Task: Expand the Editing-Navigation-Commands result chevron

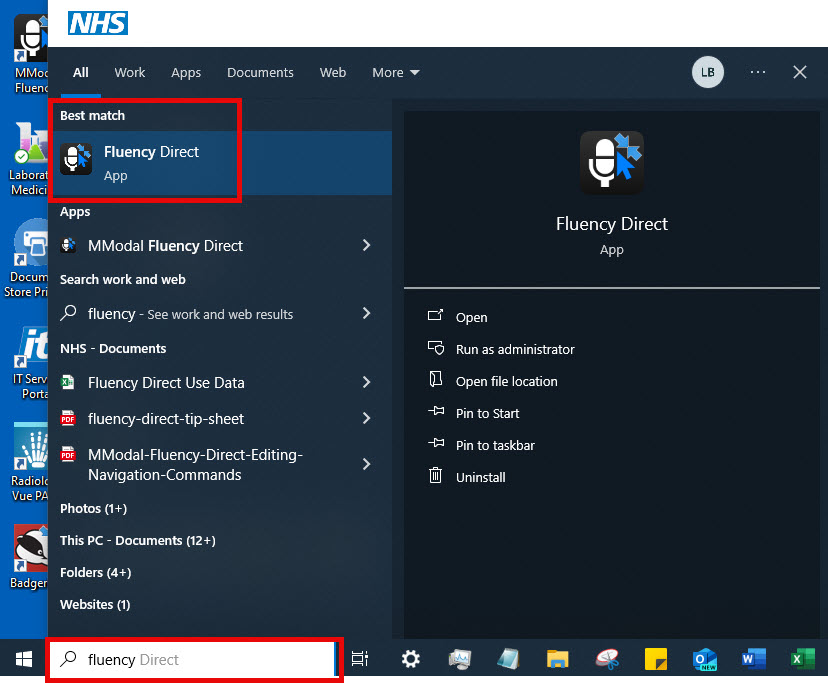Action: tap(366, 464)
